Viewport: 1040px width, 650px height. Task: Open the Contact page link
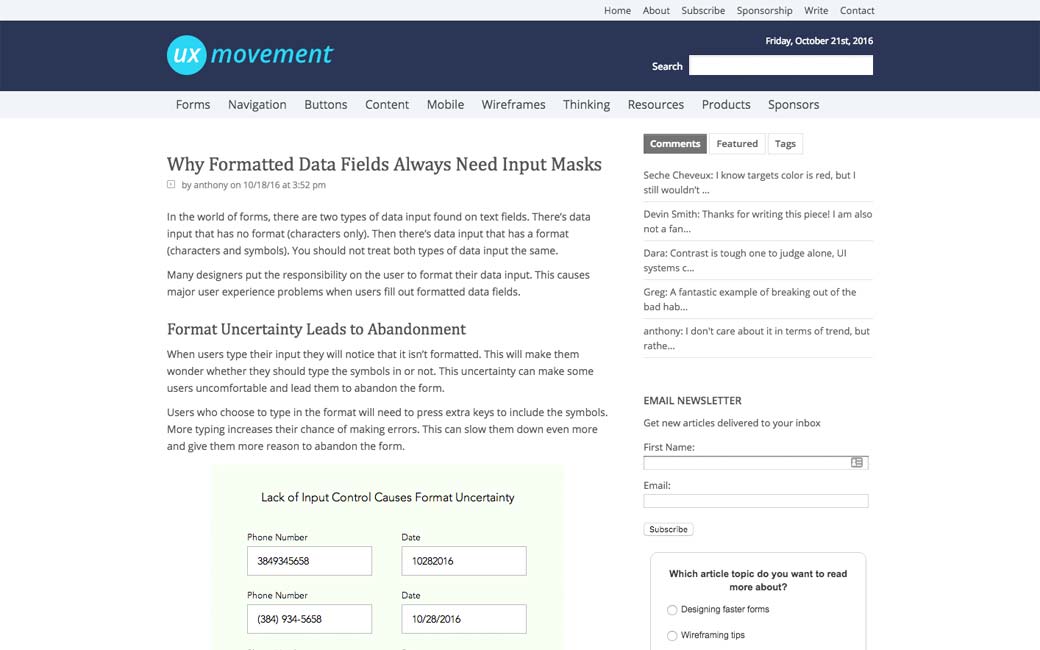coord(857,11)
